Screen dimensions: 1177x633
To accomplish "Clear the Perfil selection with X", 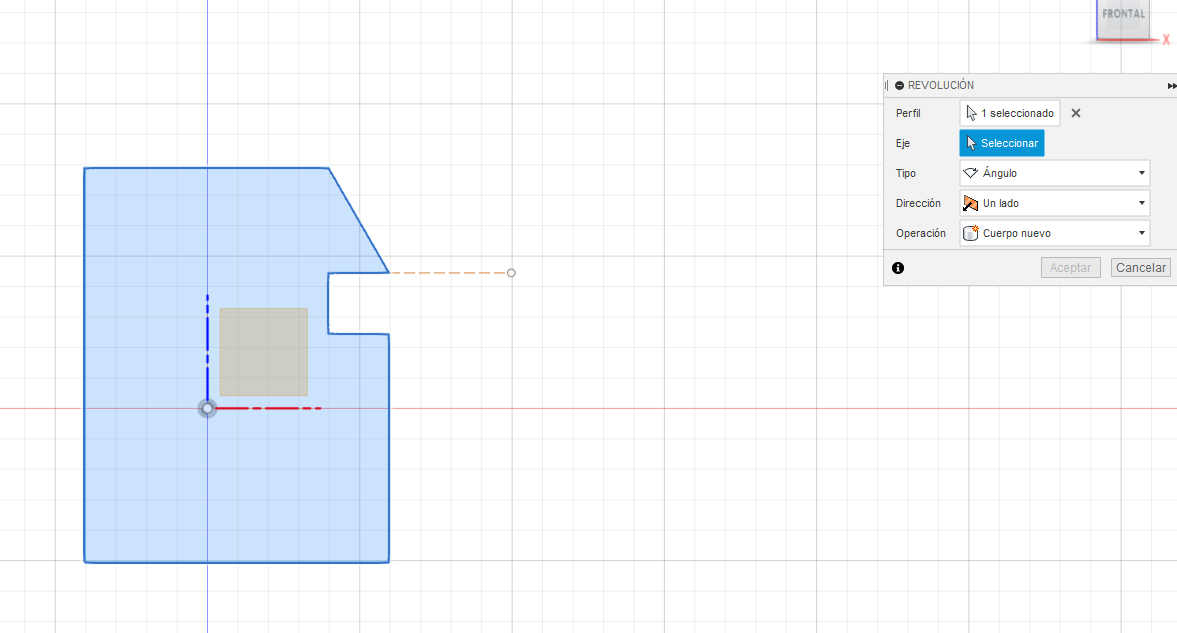I will (x=1076, y=113).
